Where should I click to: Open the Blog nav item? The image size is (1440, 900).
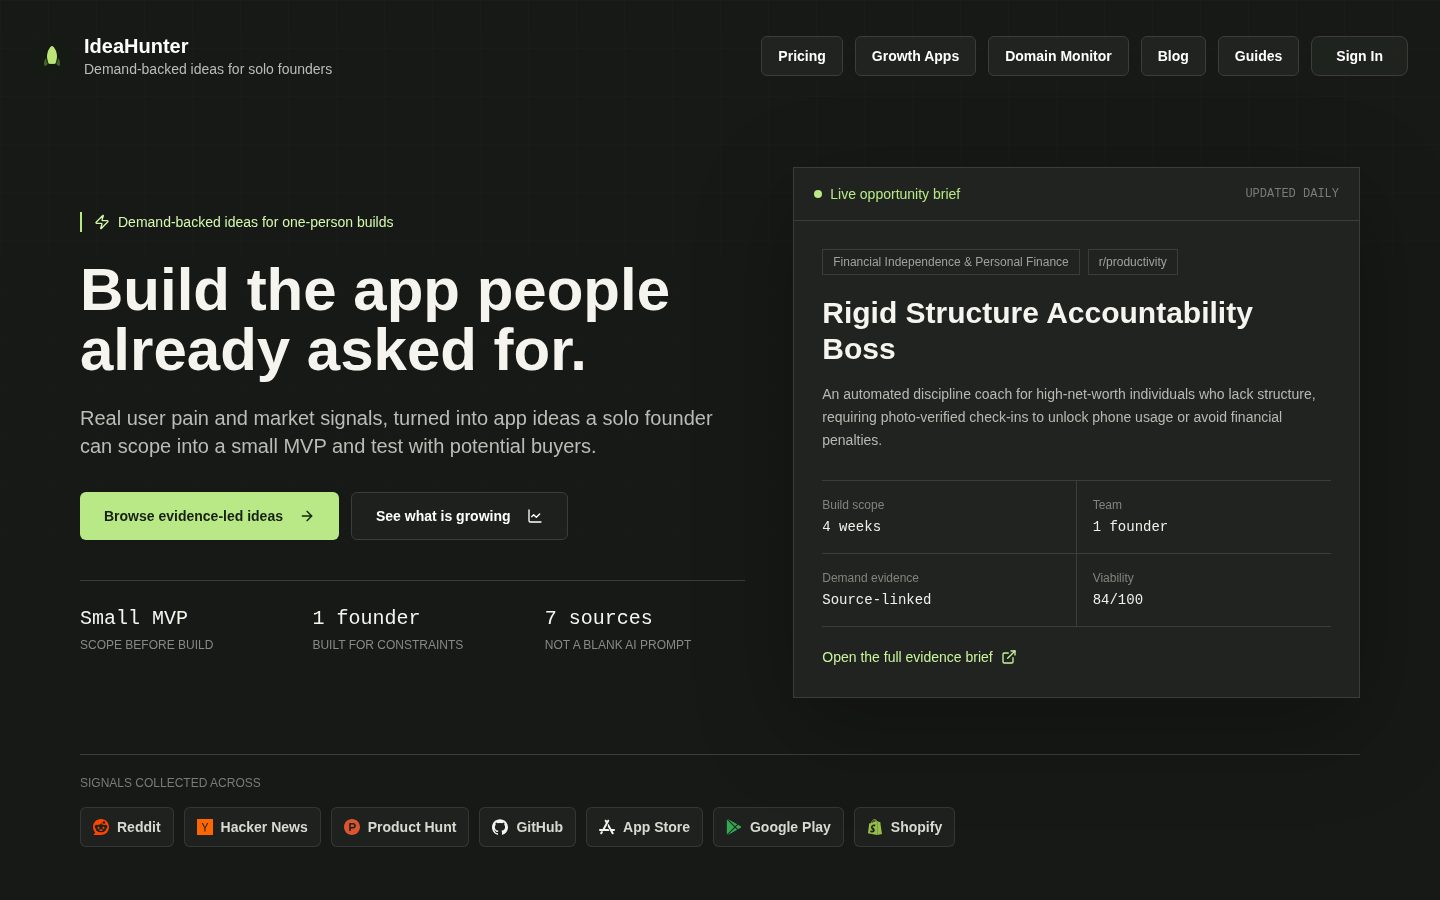click(1173, 56)
